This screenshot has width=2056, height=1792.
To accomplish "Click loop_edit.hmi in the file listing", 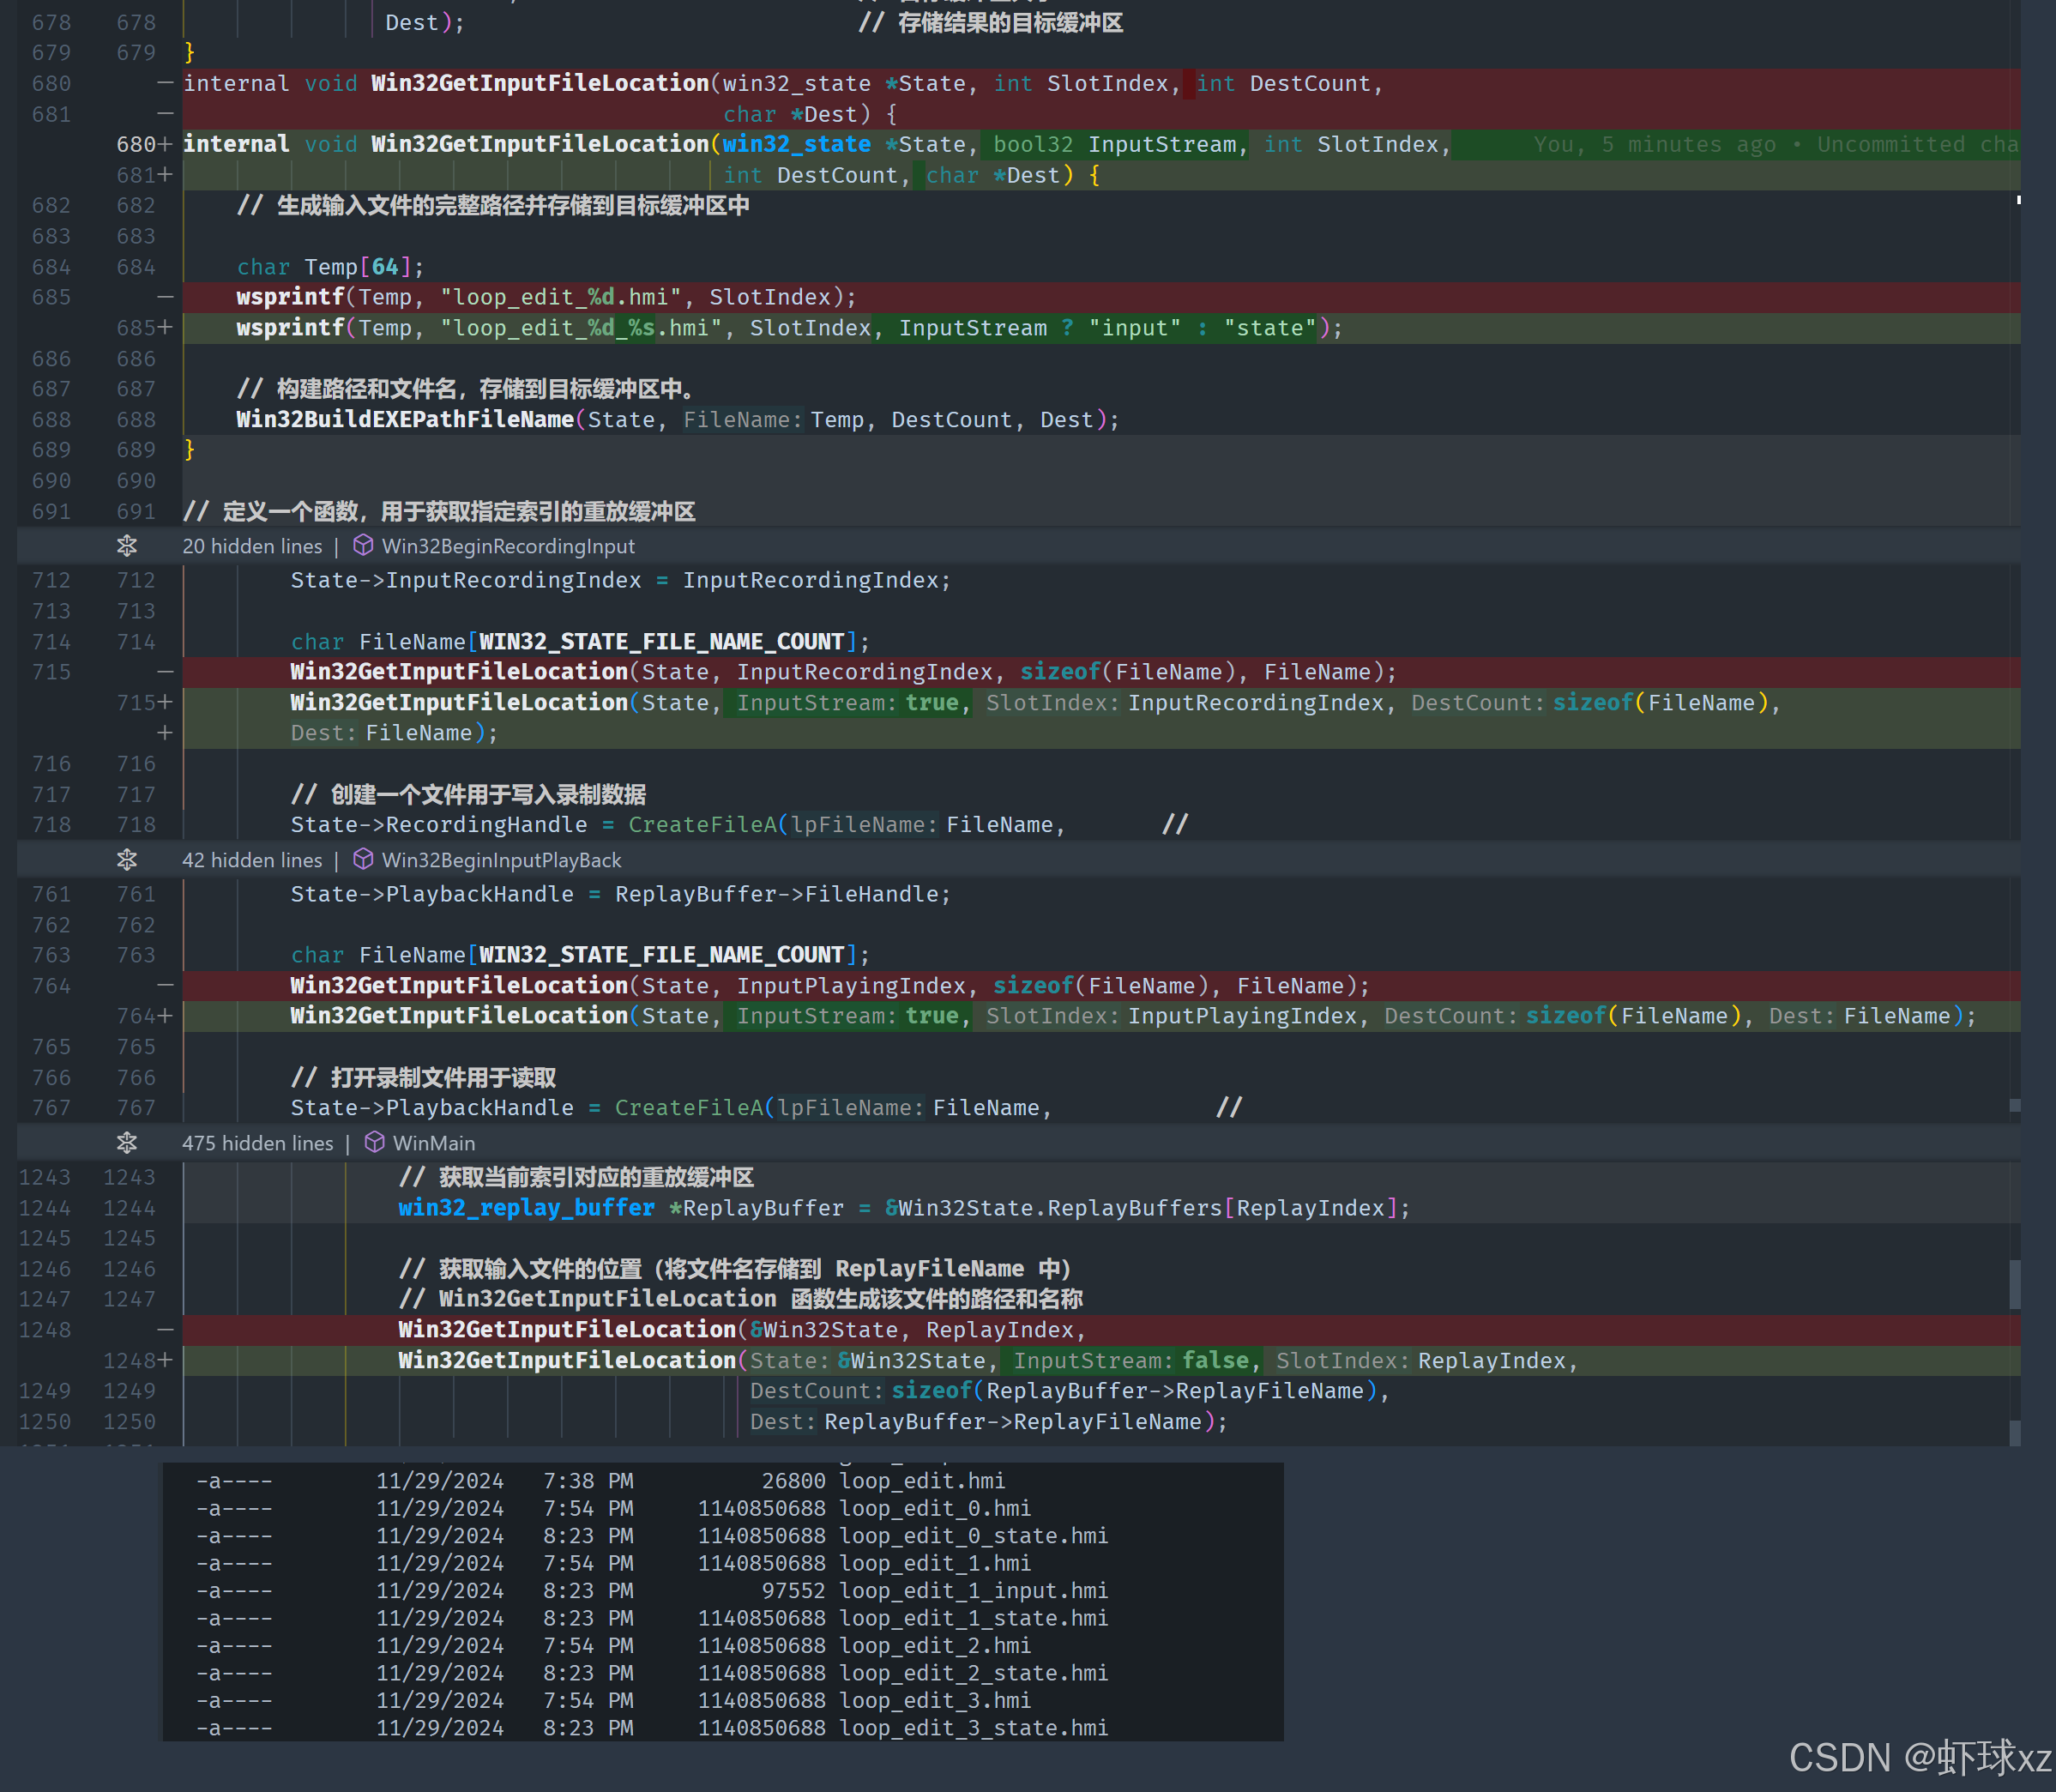I will 922,1481.
